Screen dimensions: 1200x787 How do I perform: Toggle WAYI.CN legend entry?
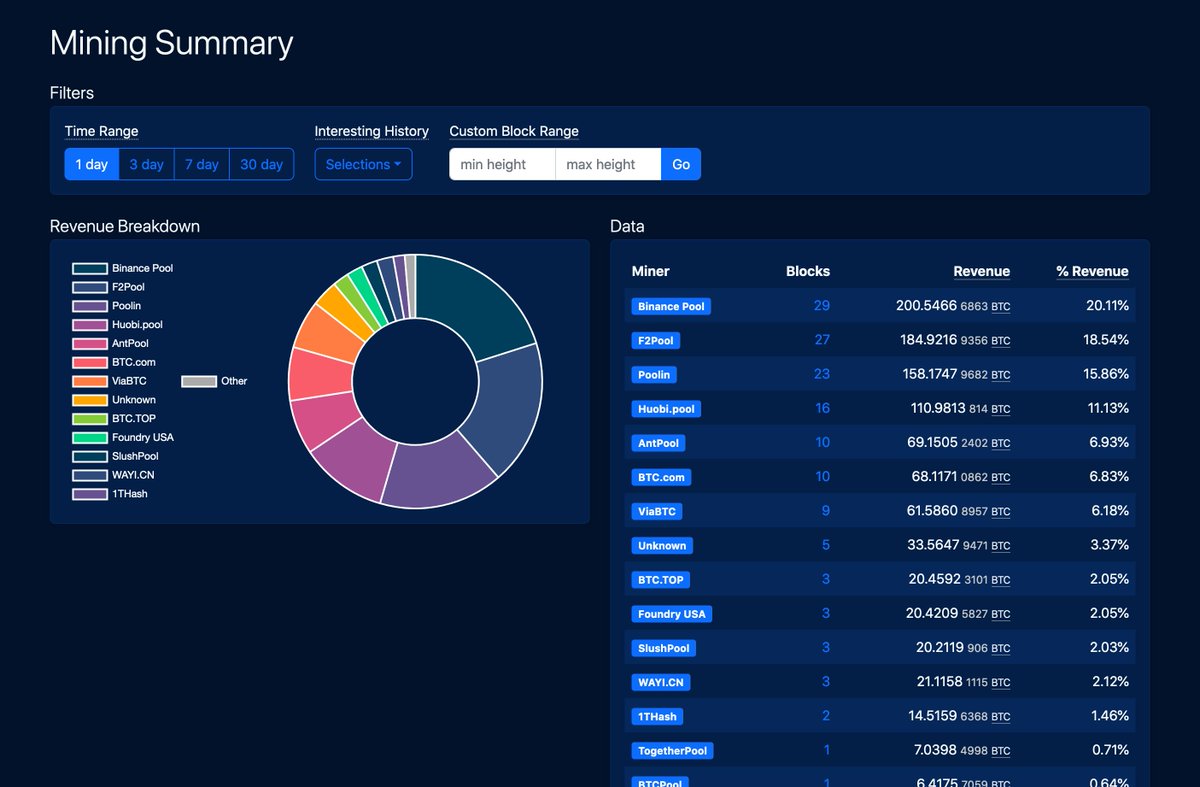click(113, 475)
